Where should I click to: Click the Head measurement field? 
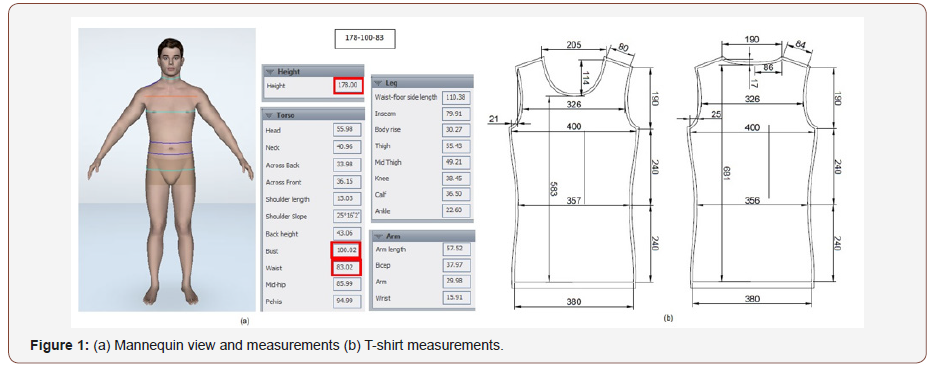click(x=347, y=130)
